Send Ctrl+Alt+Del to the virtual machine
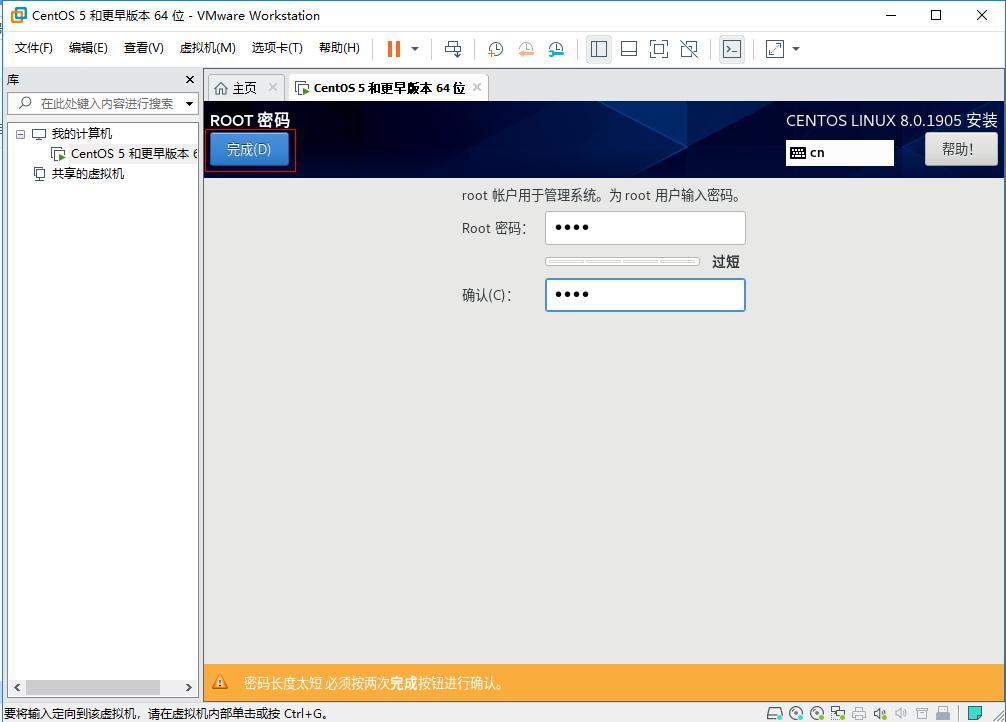This screenshot has width=1006, height=722. coord(453,48)
